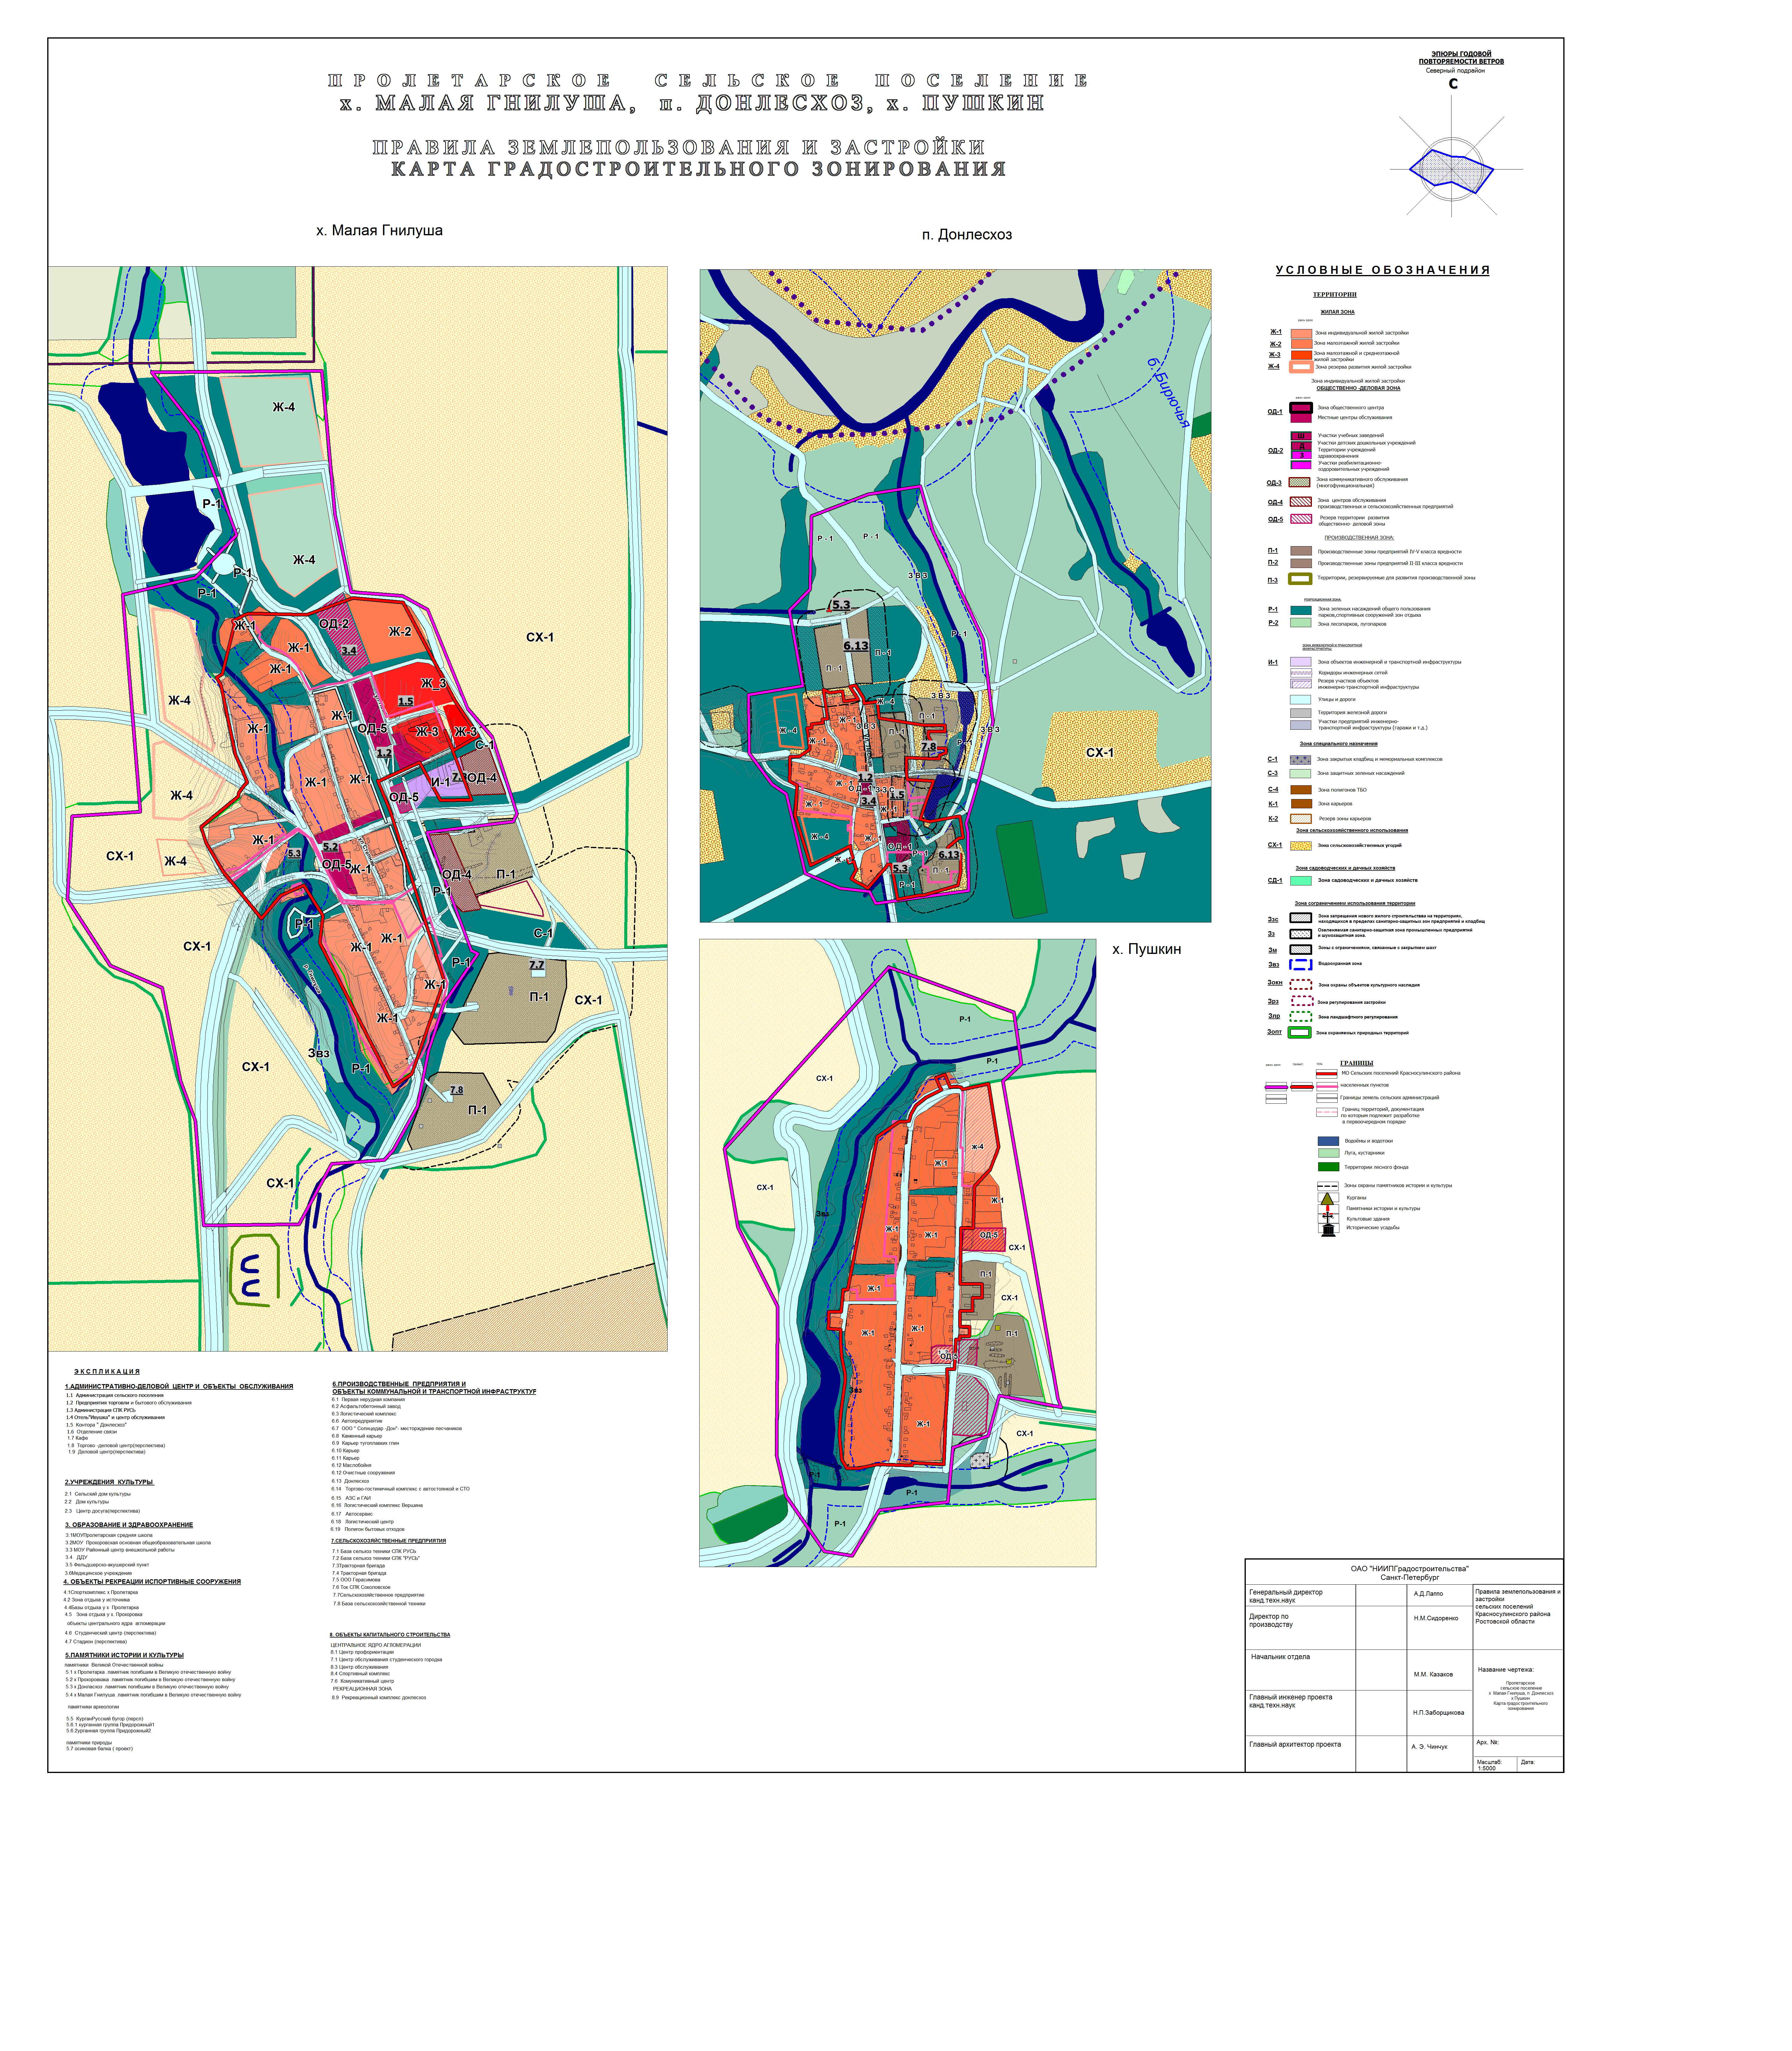Click the Ж-1 legend color swatch
Screen dimensions: 1792x2051
[1301, 334]
